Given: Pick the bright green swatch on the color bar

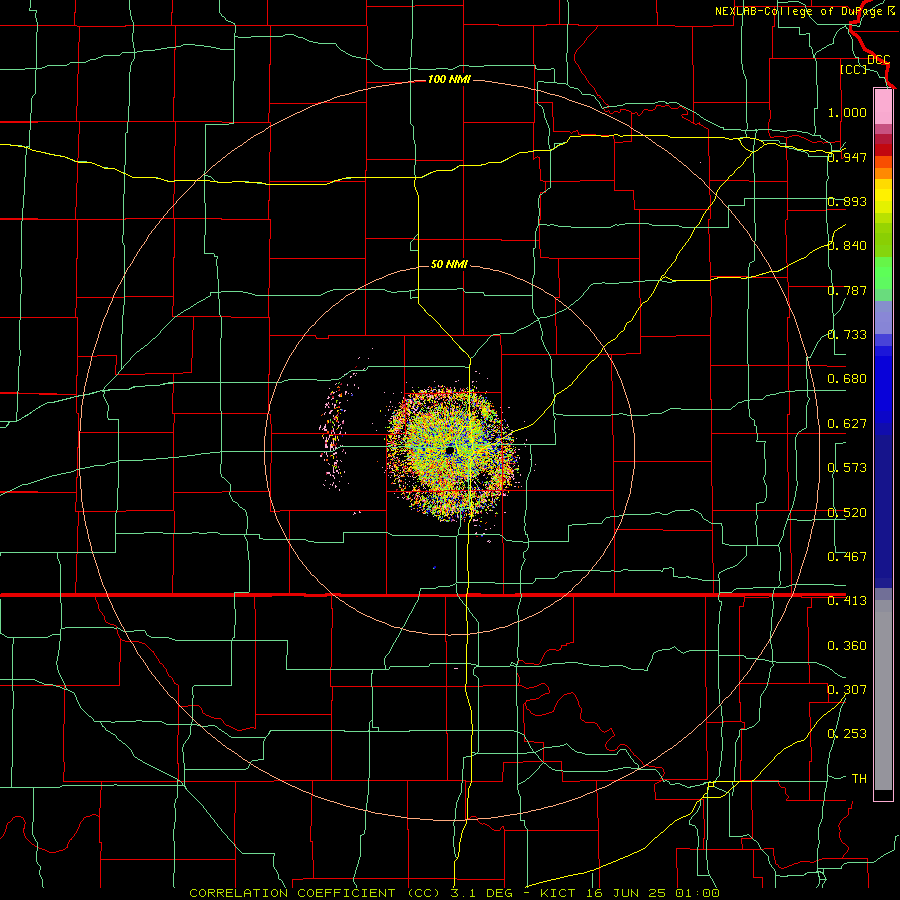Looking at the screenshot, I should click(x=883, y=273).
